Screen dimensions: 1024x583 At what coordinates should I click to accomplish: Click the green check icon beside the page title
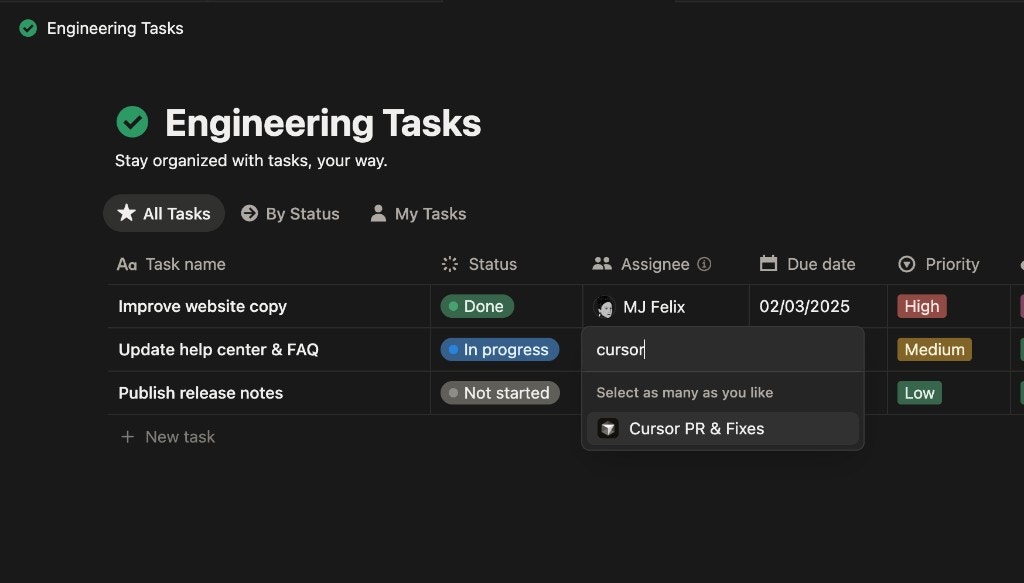pyautogui.click(x=131, y=121)
